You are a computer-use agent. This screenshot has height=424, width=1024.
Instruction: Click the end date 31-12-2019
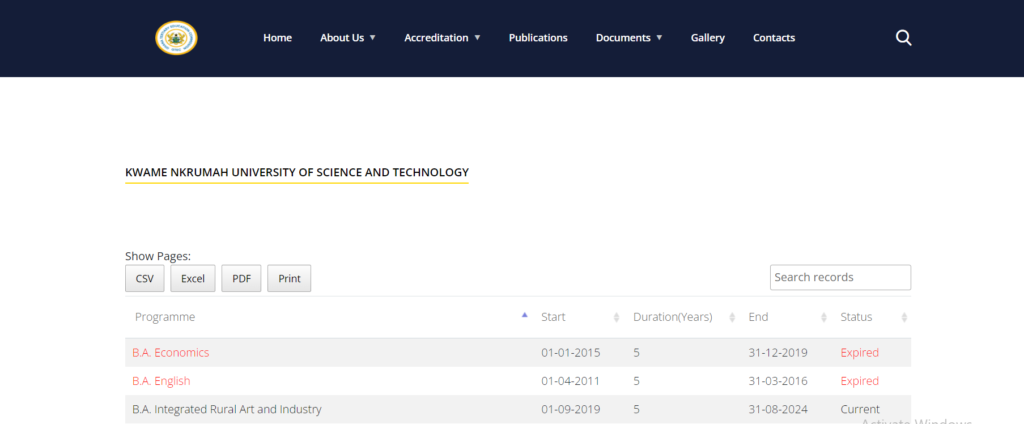pyautogui.click(x=778, y=353)
